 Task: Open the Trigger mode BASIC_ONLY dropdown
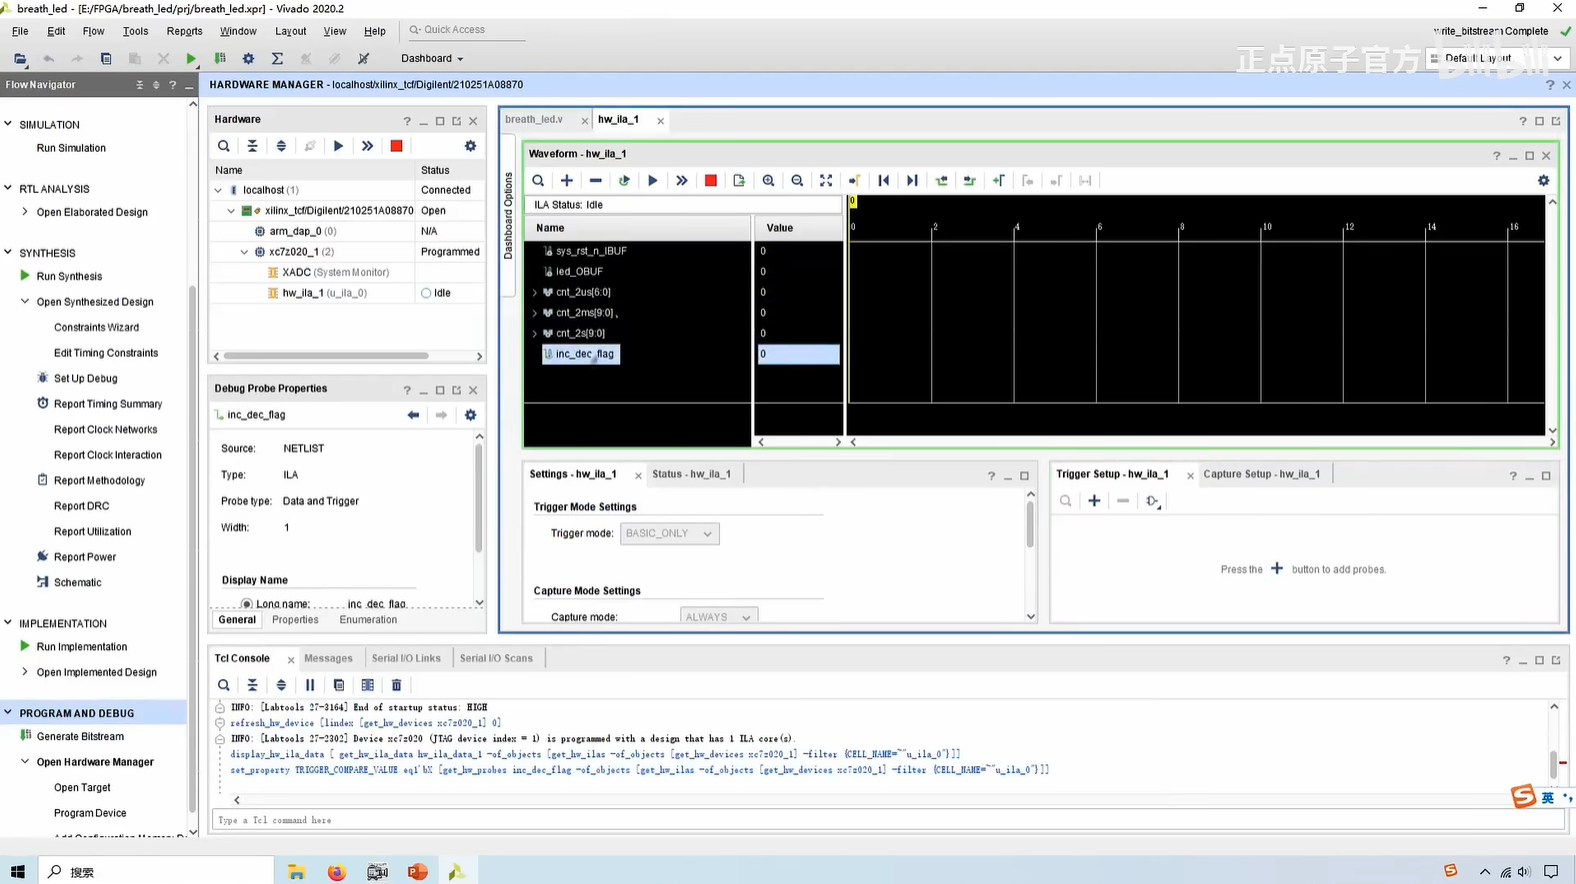[669, 534]
